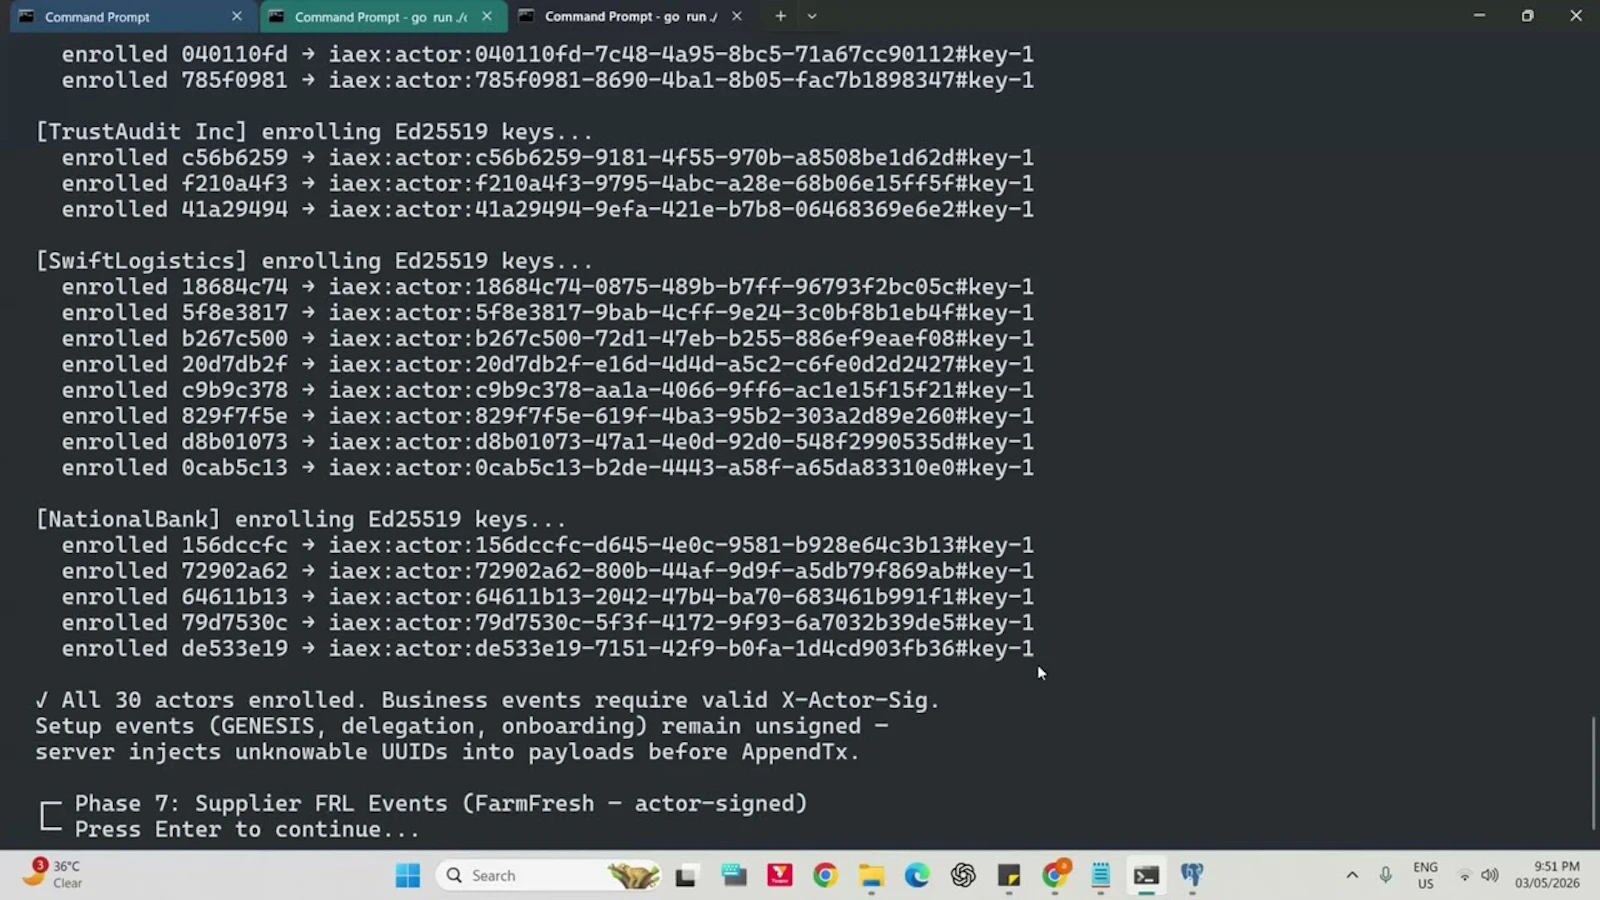Click the 'enrolled 64611b13' line
This screenshot has height=900, width=1600.
[548, 598]
